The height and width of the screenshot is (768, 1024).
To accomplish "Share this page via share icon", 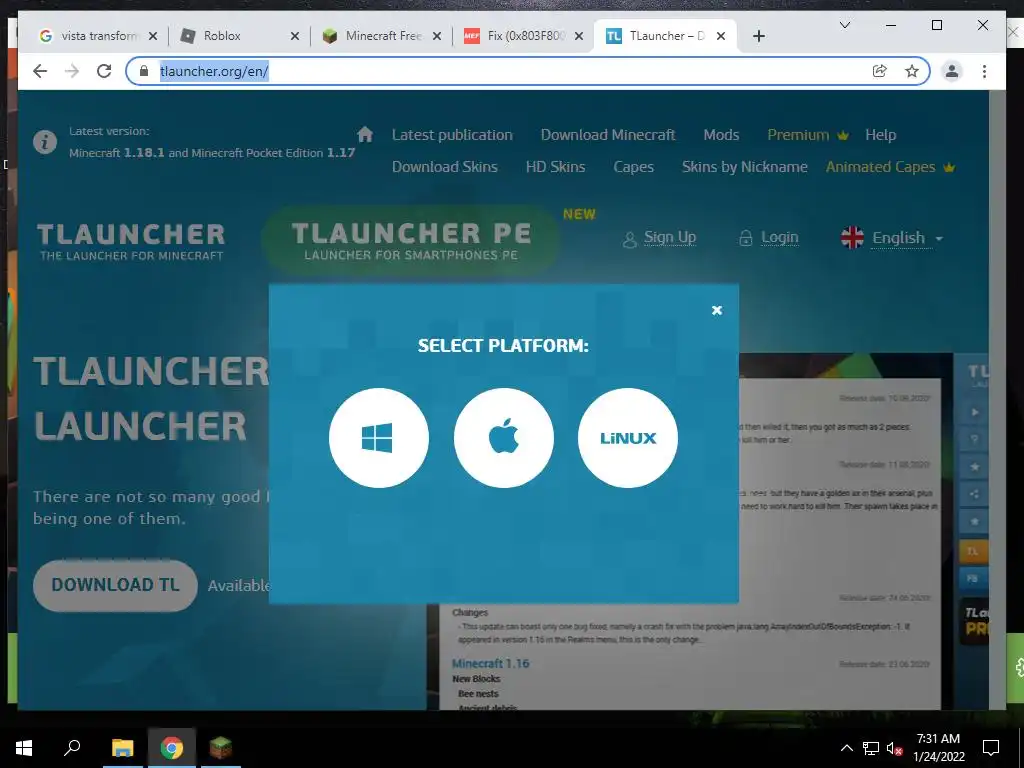I will tap(880, 71).
